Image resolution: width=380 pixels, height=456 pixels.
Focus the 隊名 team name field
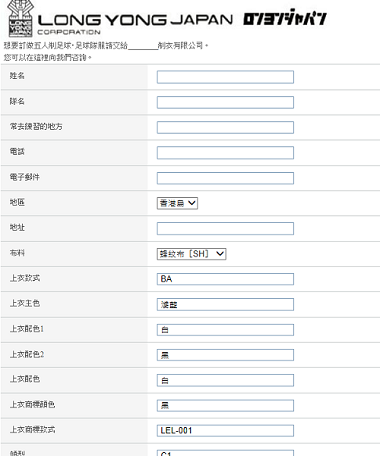[x=225, y=102]
